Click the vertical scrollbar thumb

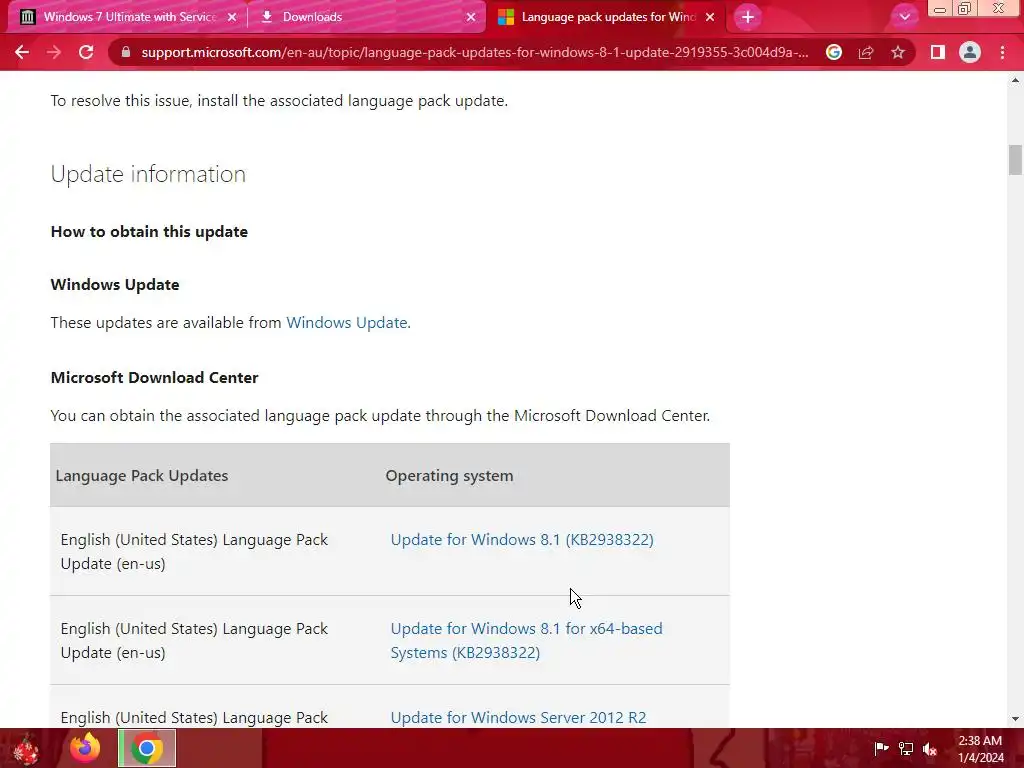(x=1015, y=159)
